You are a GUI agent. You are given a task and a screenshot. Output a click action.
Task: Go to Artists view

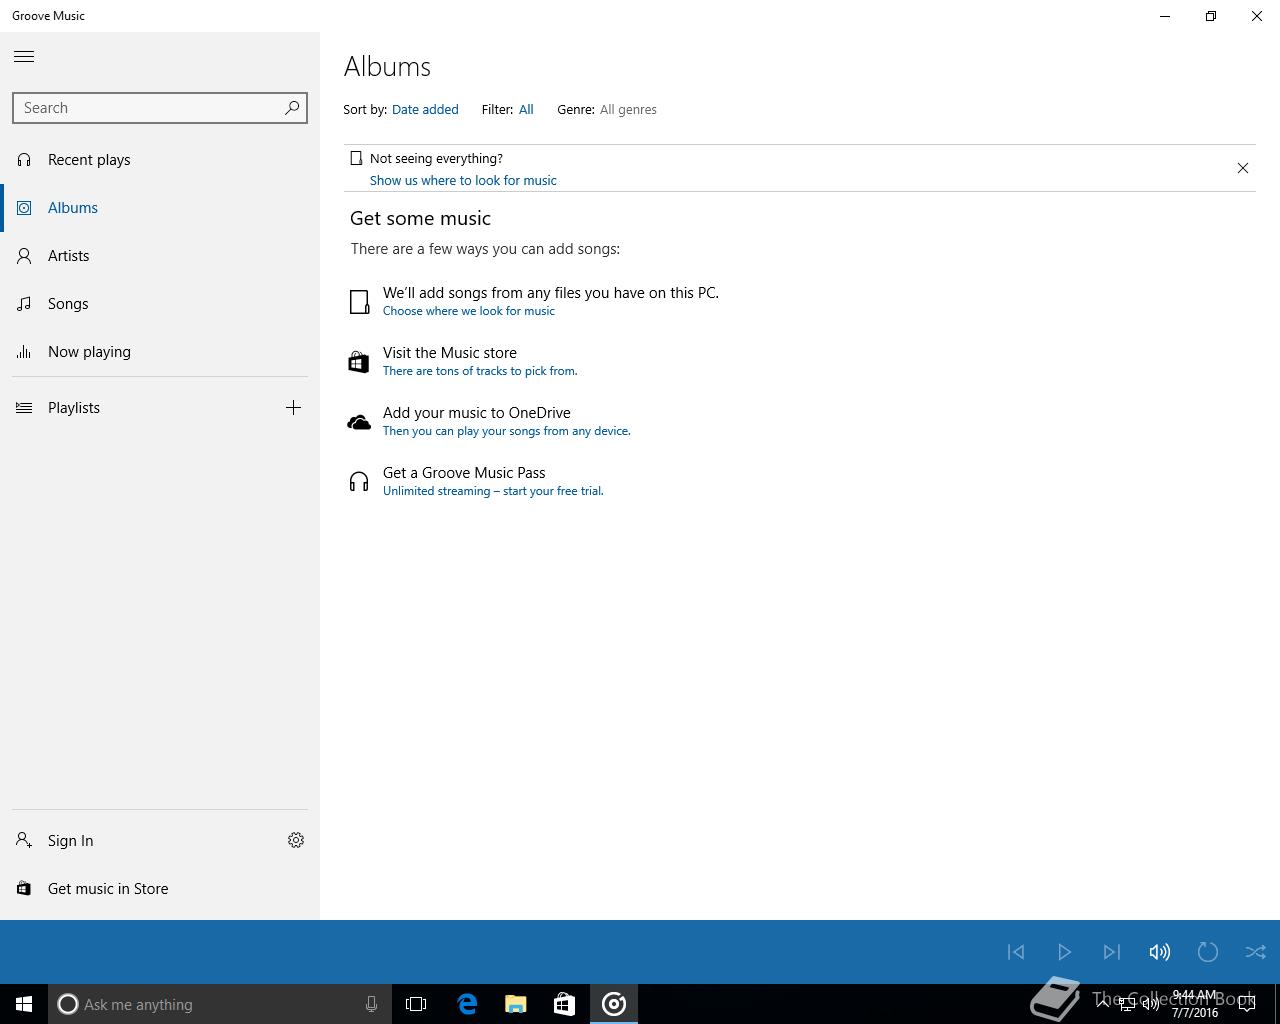pyautogui.click(x=160, y=256)
